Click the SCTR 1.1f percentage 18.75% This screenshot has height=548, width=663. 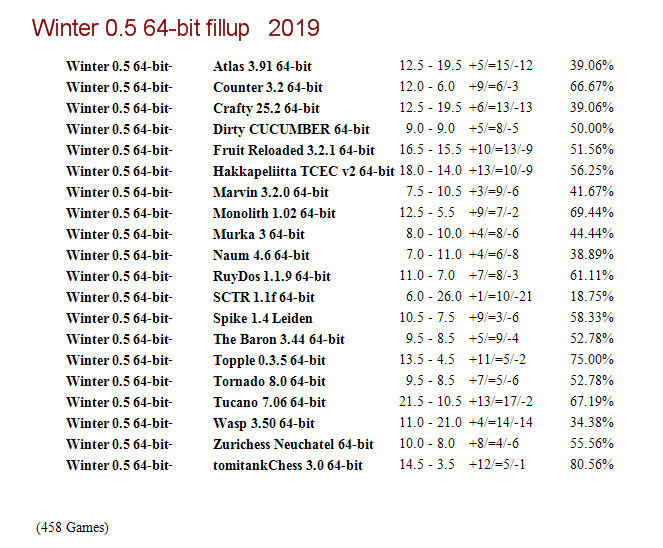[592, 296]
